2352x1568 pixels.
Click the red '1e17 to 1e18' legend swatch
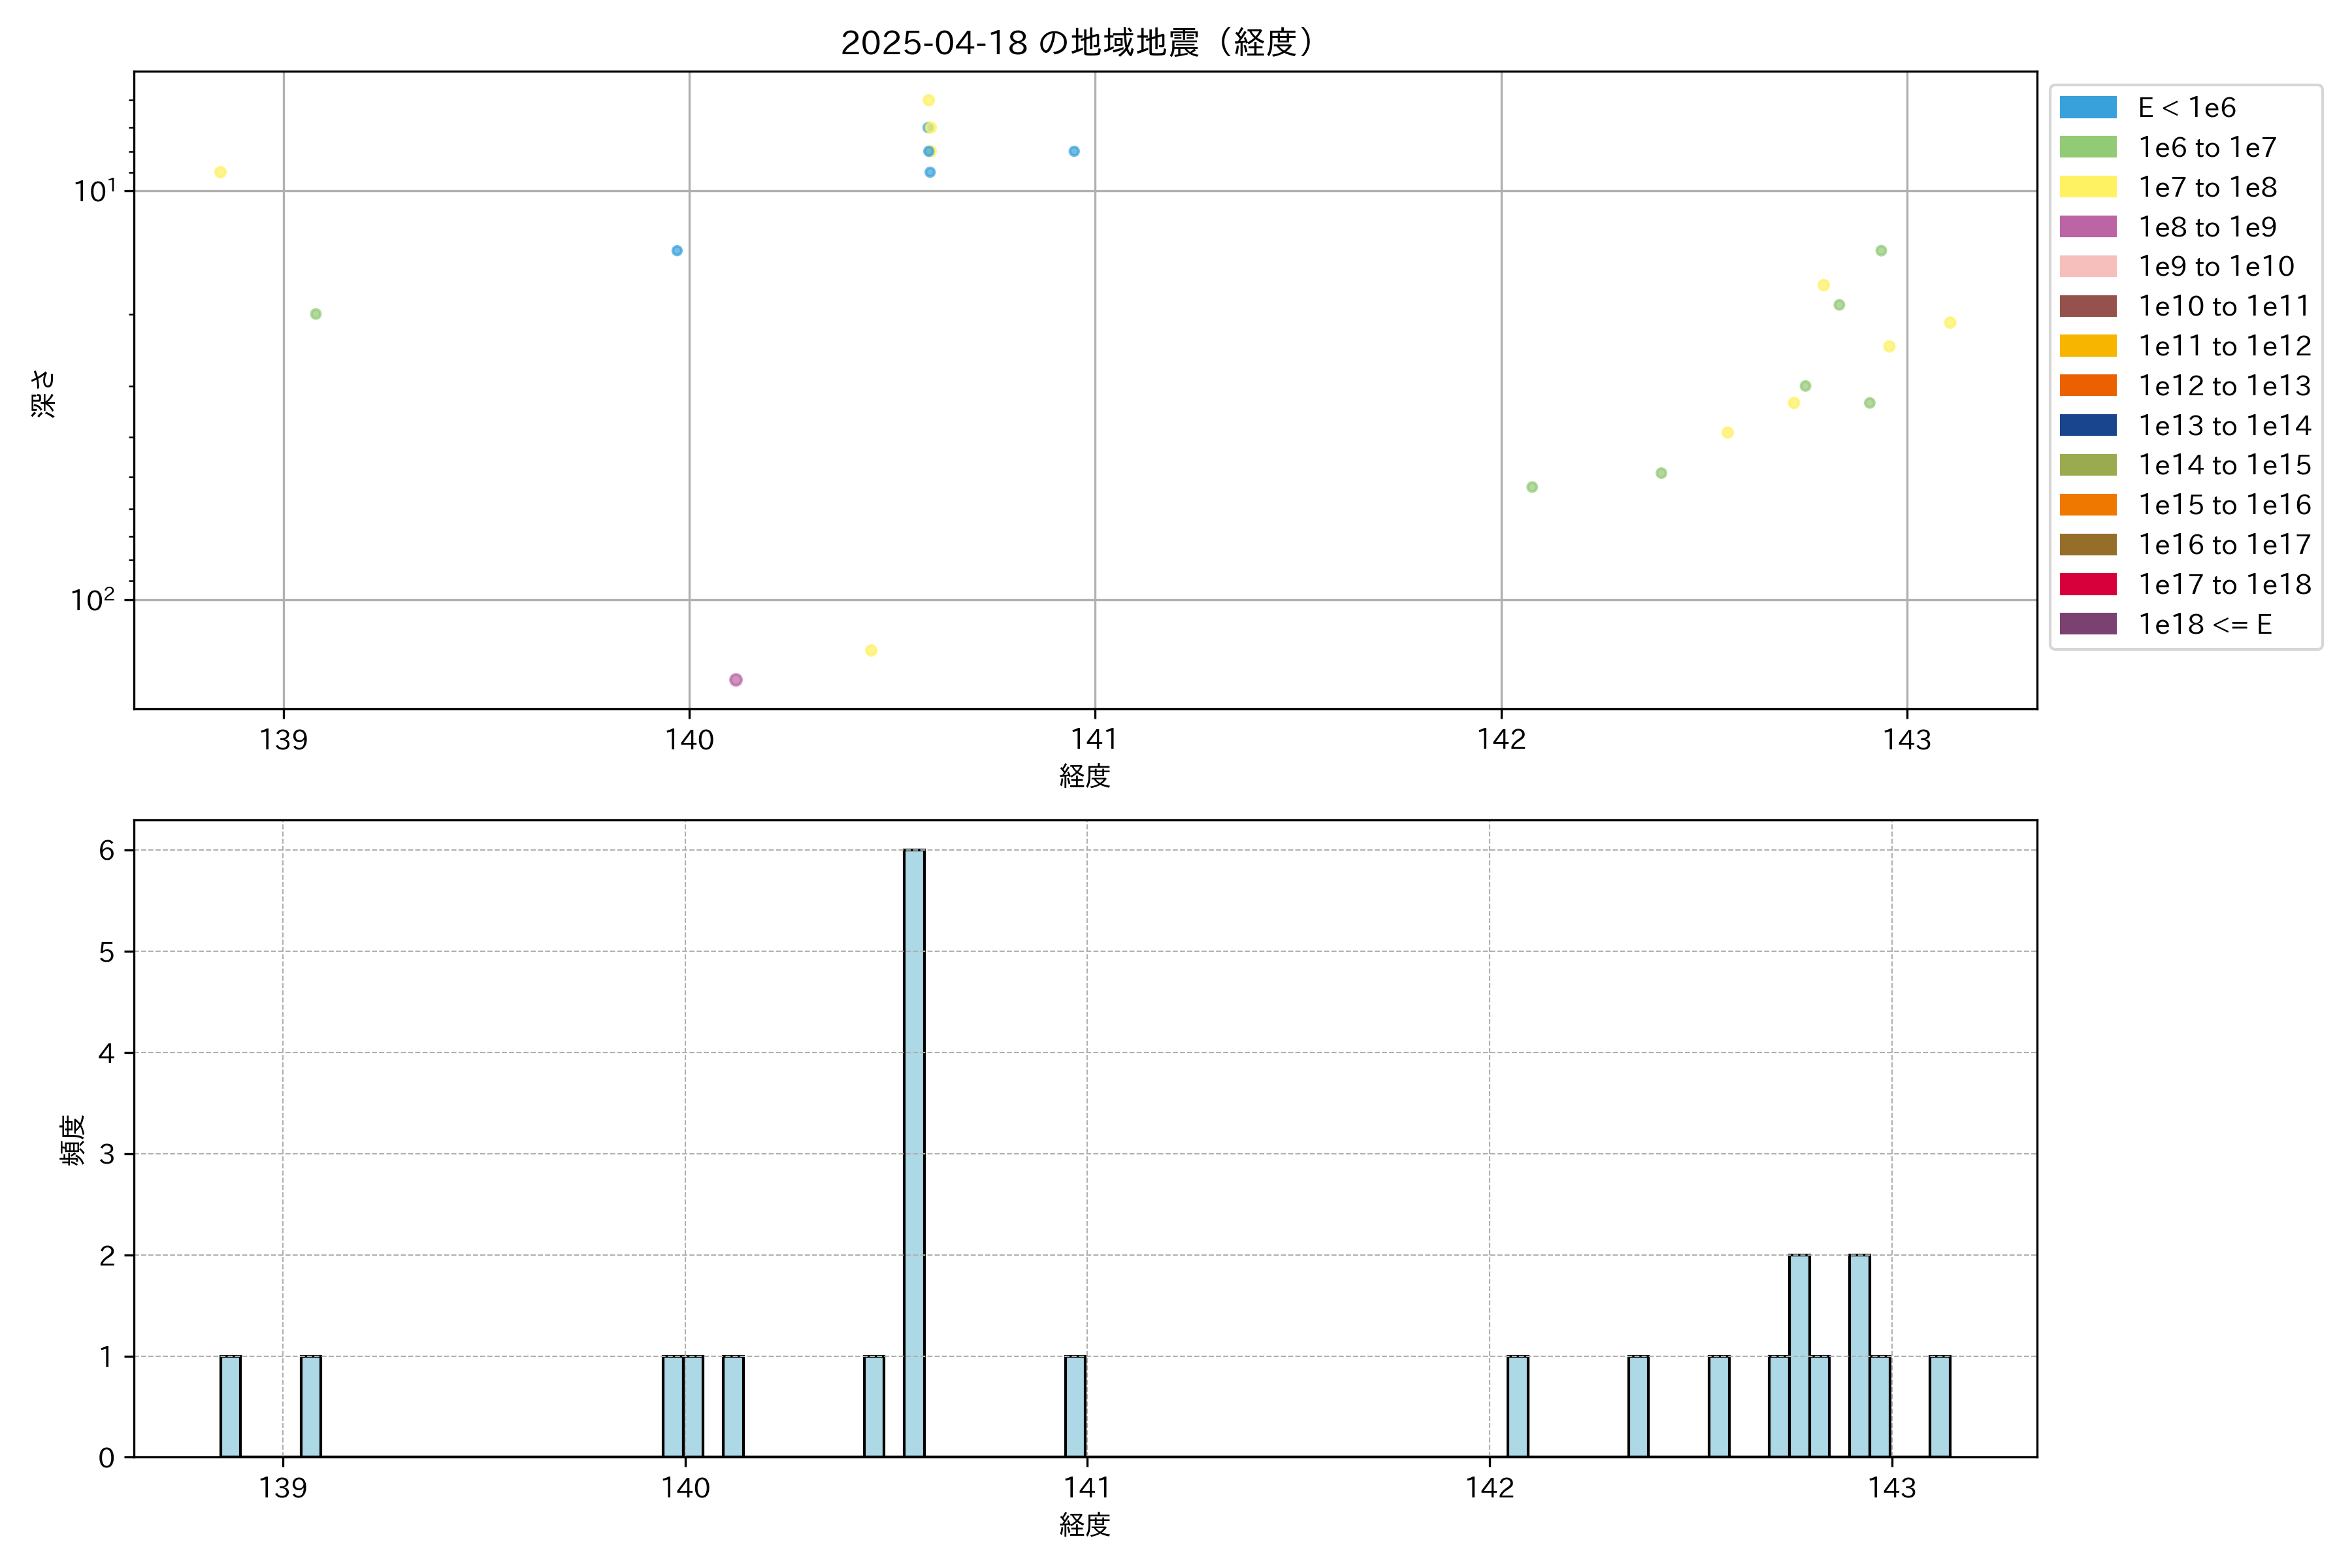tap(2087, 584)
